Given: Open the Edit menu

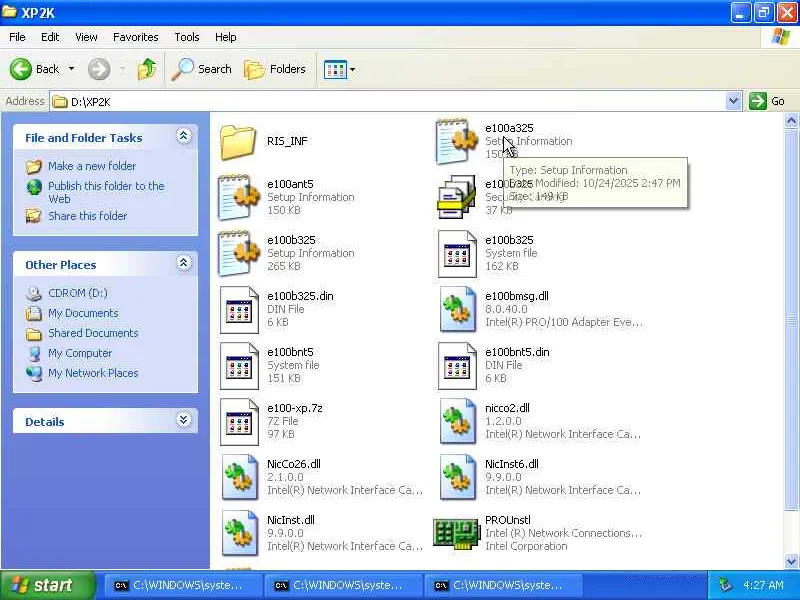Looking at the screenshot, I should pos(50,37).
